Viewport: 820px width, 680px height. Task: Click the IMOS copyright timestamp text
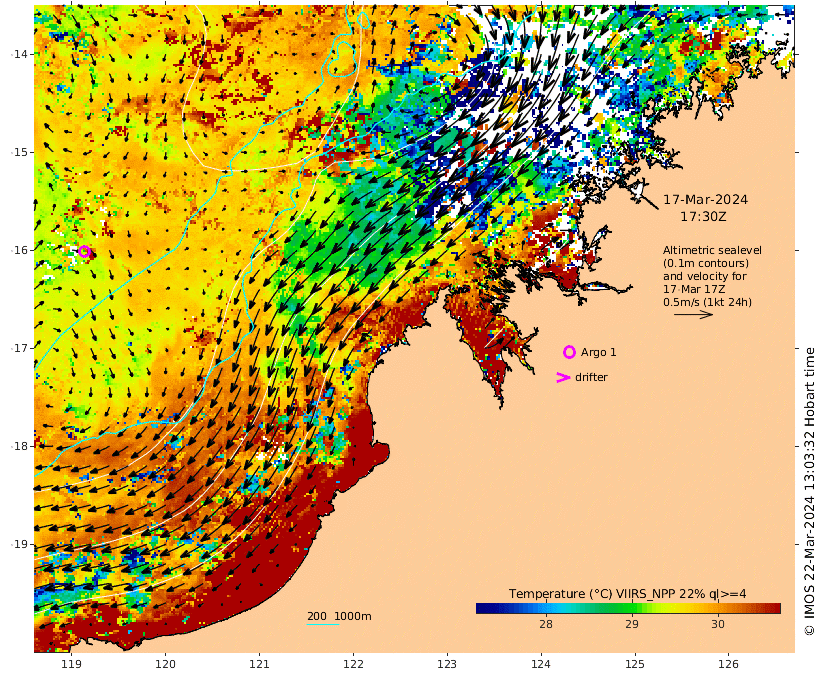[810, 491]
